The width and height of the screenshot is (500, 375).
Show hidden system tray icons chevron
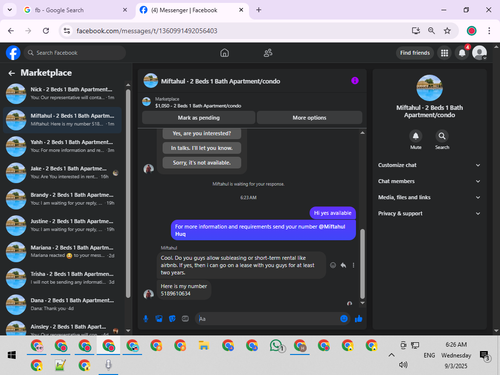(x=391, y=355)
